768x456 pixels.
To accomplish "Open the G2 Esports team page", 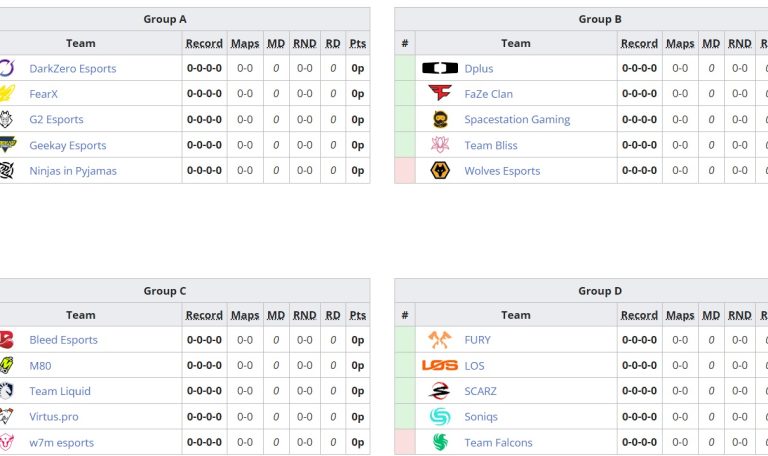I will coord(56,120).
